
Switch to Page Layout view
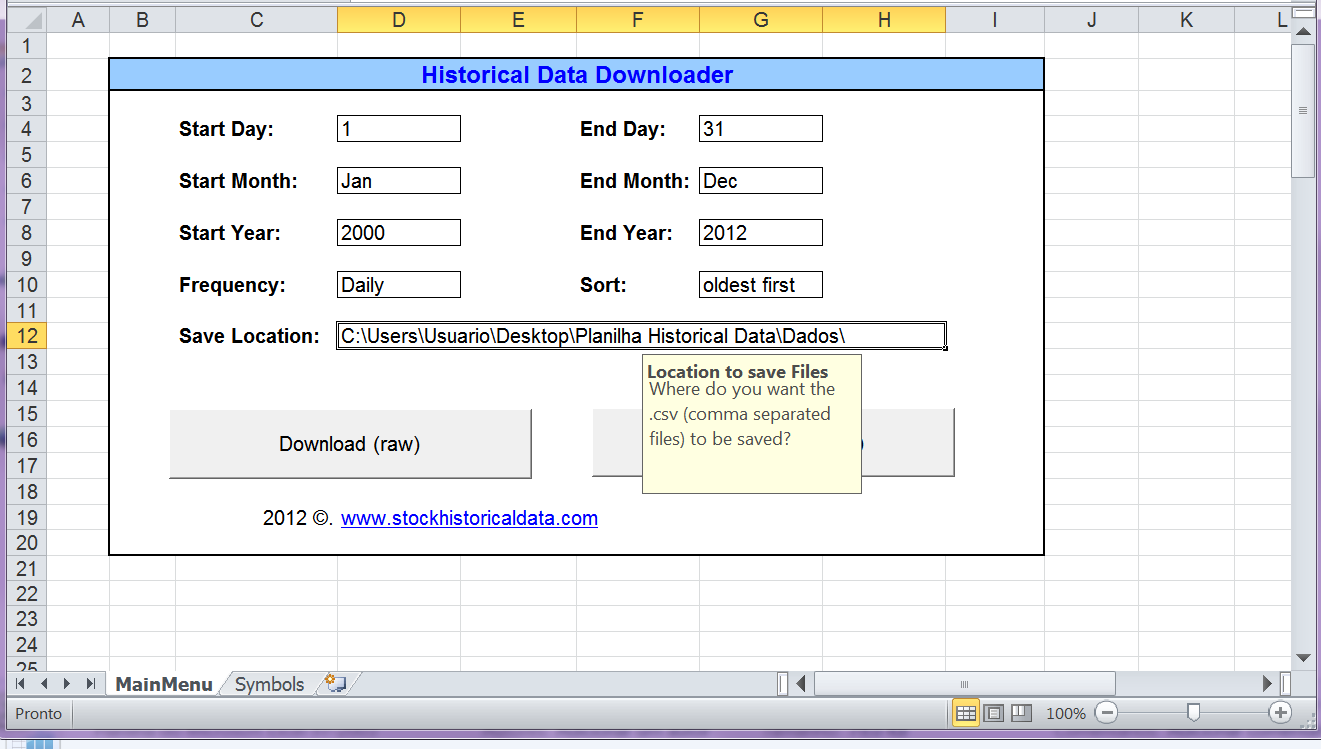pos(993,713)
